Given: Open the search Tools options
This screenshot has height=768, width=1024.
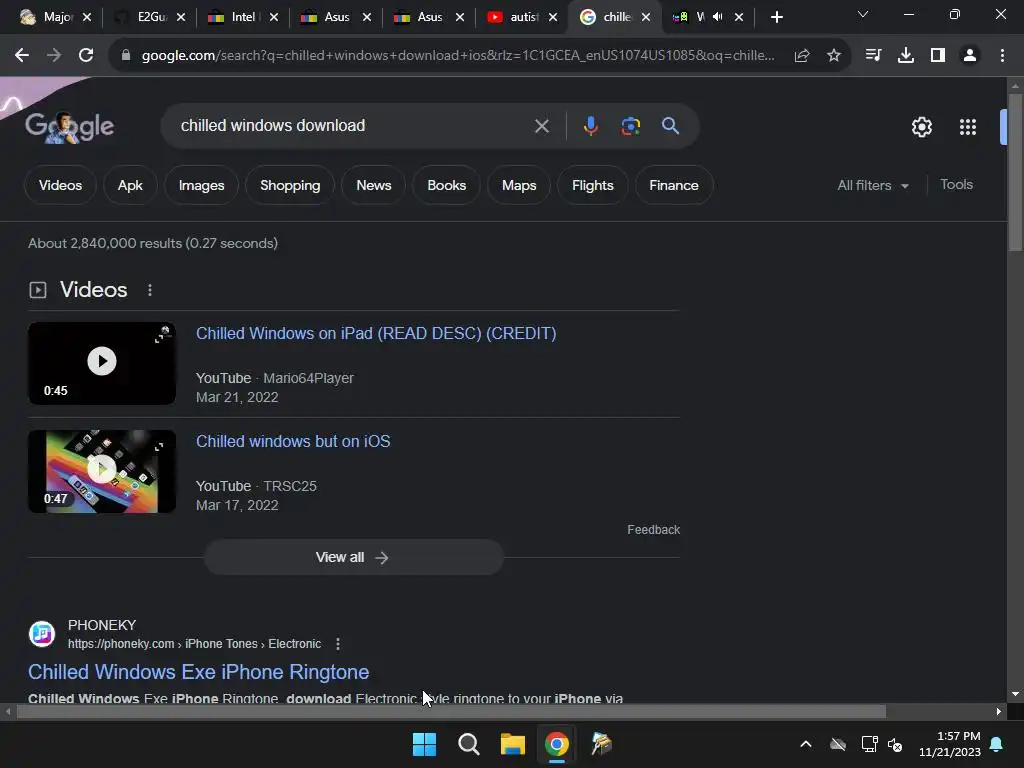Looking at the screenshot, I should click(x=956, y=185).
